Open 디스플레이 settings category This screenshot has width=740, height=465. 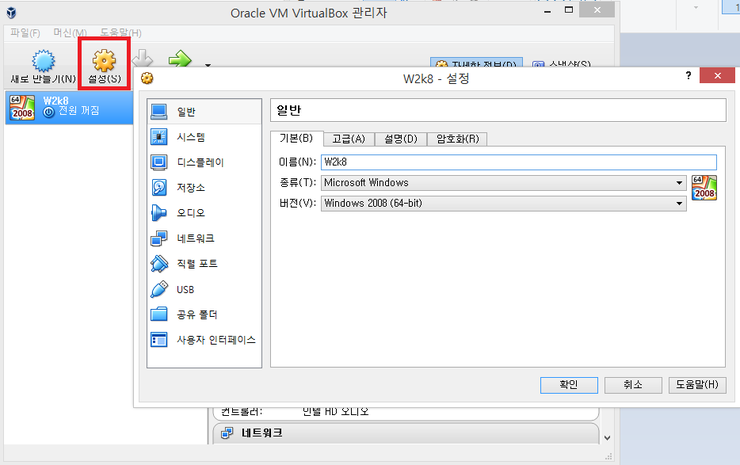tap(199, 162)
